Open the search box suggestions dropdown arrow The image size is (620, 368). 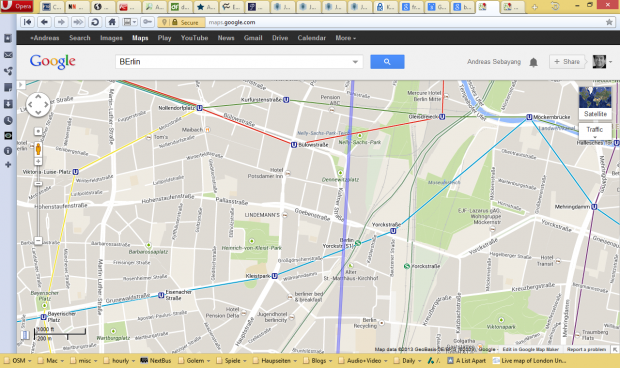tap(355, 62)
